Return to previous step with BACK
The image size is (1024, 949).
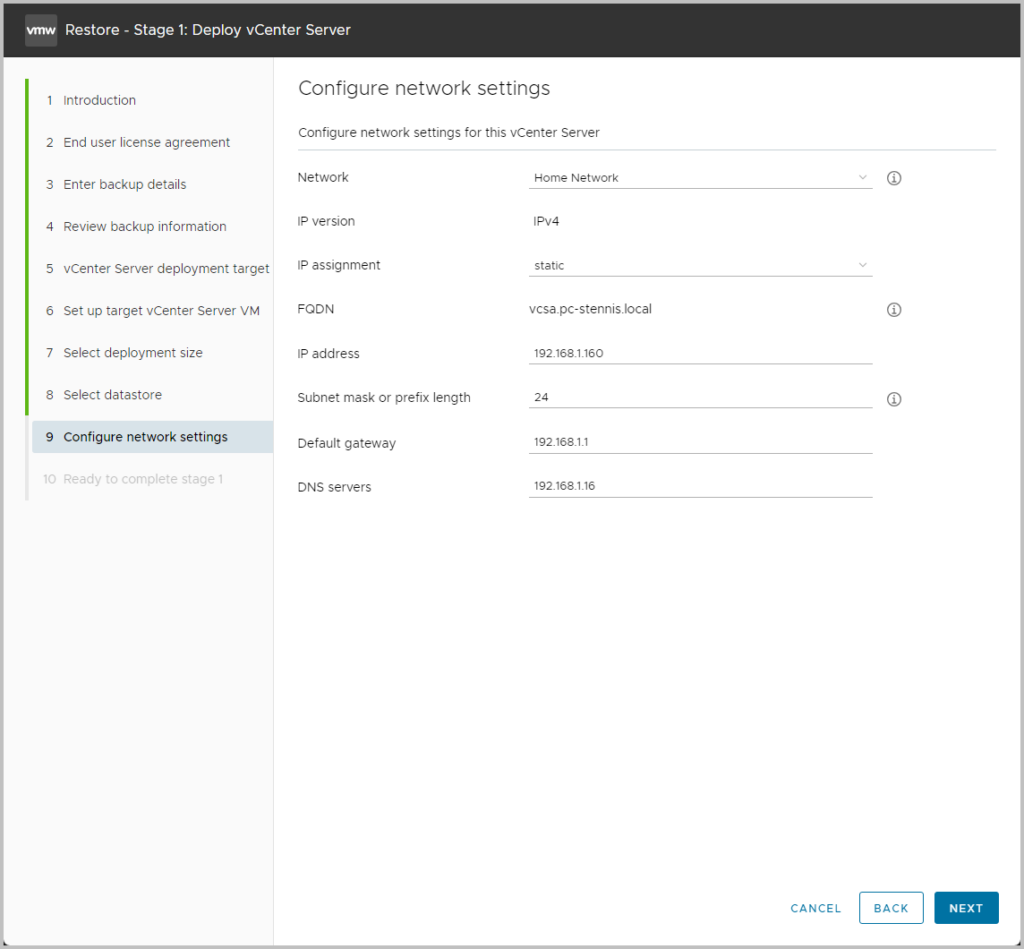click(891, 907)
